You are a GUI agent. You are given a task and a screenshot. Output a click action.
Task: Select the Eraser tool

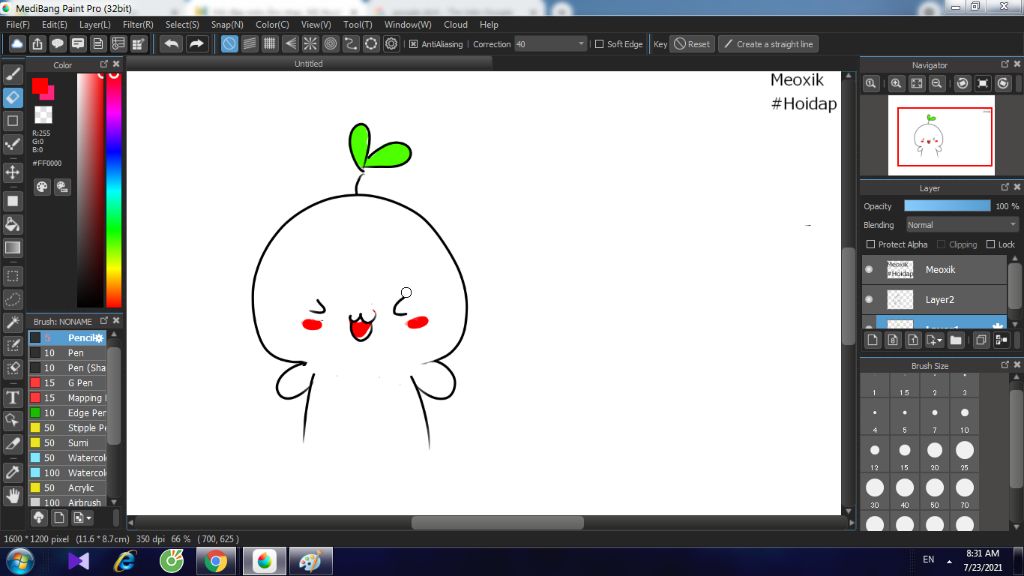(x=12, y=97)
